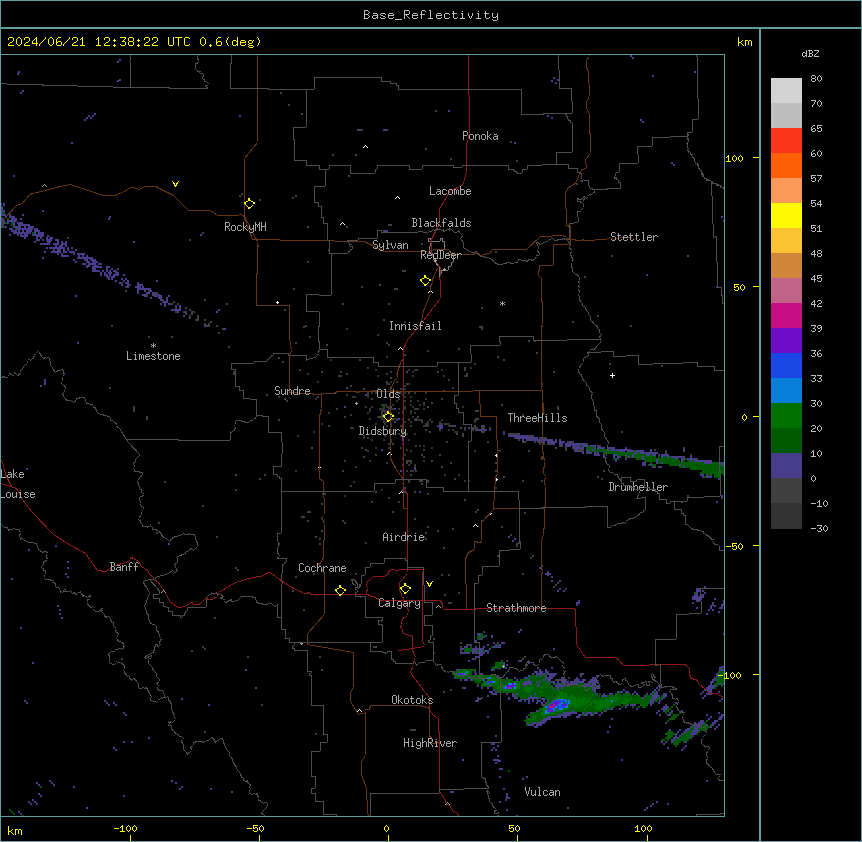Click the yellow V marker northeast of Calgary
862x842 pixels.
tap(429, 584)
